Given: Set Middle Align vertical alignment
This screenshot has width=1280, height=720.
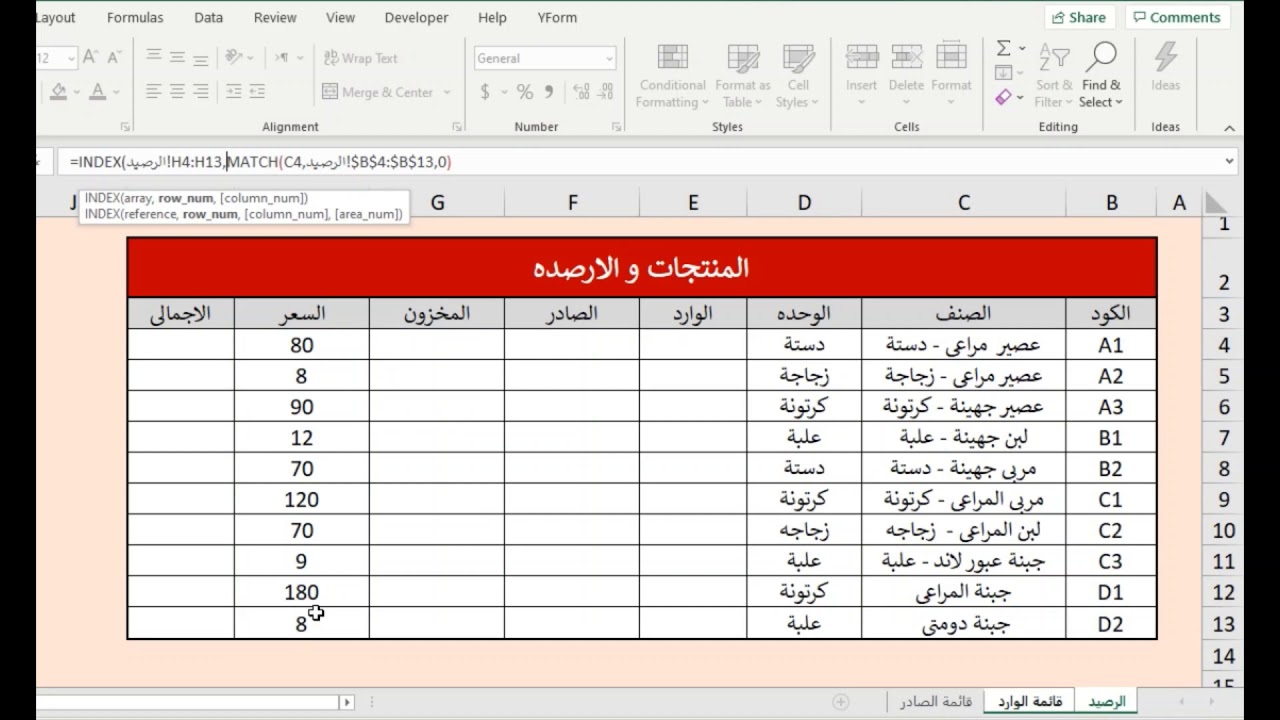Looking at the screenshot, I should tap(177, 57).
